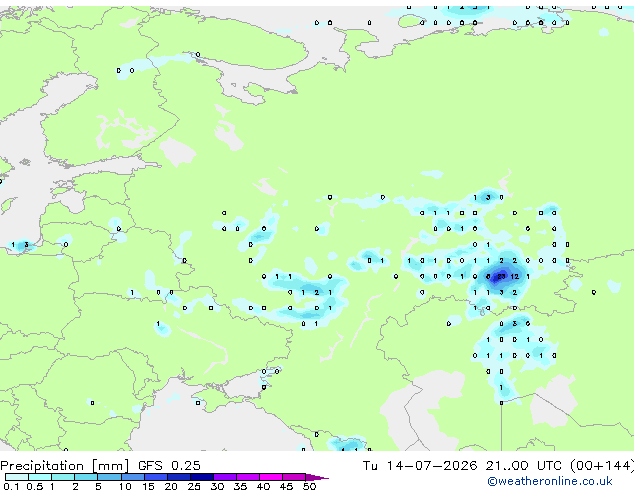Click the "Tu 14-07-2026" date text
The height and width of the screenshot is (490, 634).
[x=420, y=466]
